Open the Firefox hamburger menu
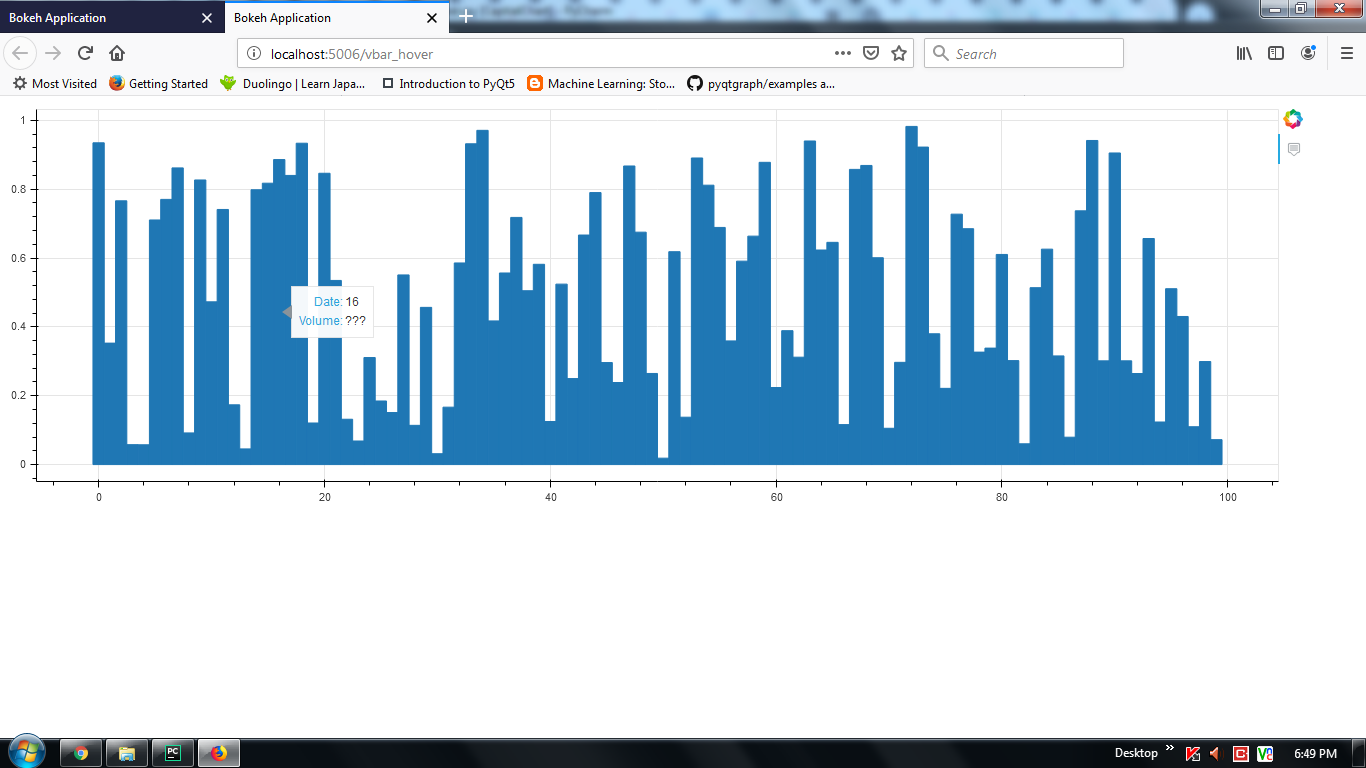 point(1347,53)
